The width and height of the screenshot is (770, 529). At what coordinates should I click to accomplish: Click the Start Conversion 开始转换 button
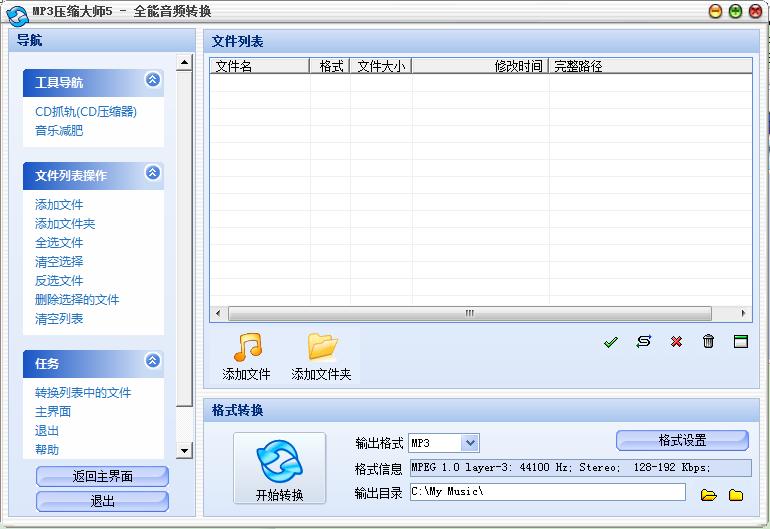coord(279,468)
